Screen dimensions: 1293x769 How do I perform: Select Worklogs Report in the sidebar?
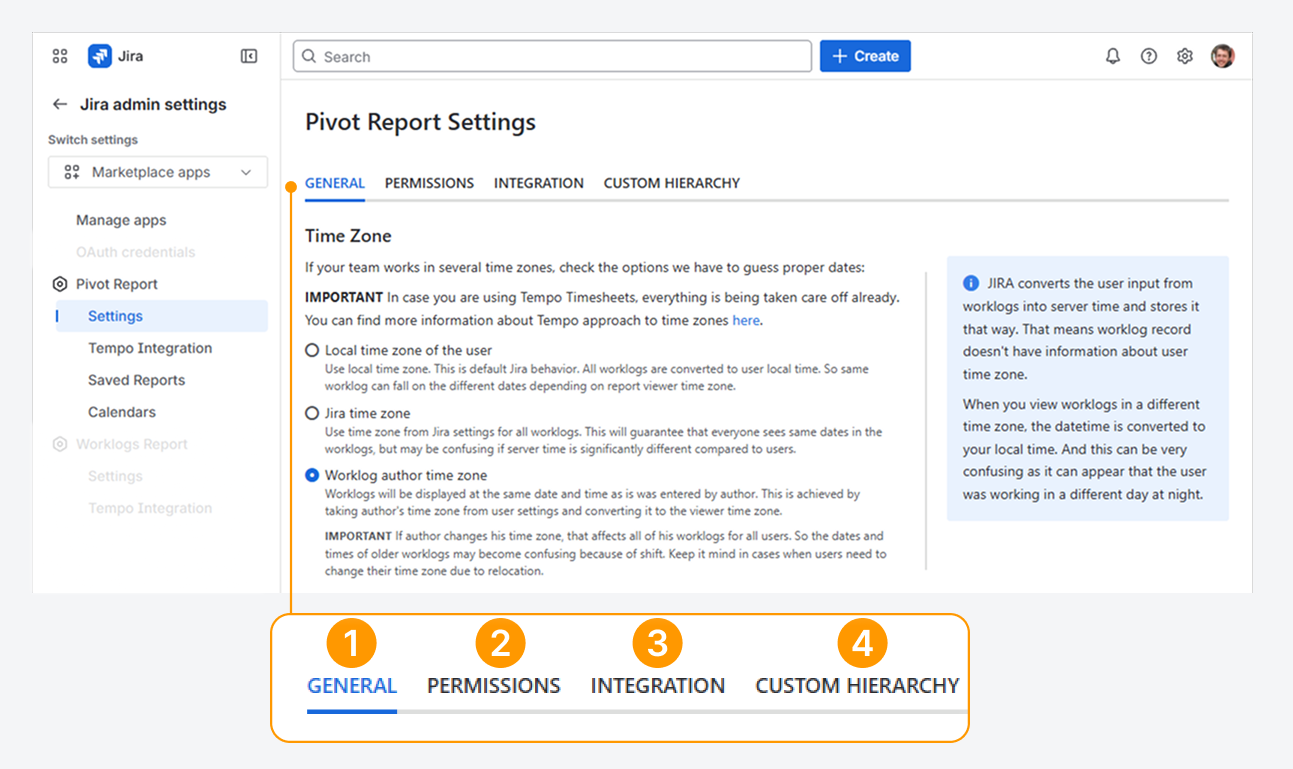[x=132, y=444]
